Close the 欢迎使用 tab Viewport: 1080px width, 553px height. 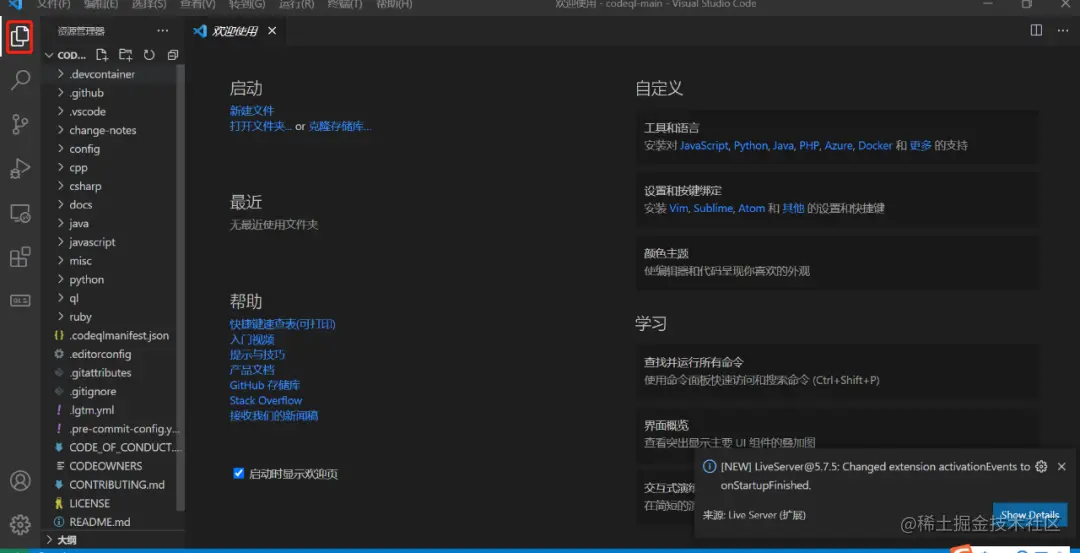pyautogui.click(x=271, y=31)
